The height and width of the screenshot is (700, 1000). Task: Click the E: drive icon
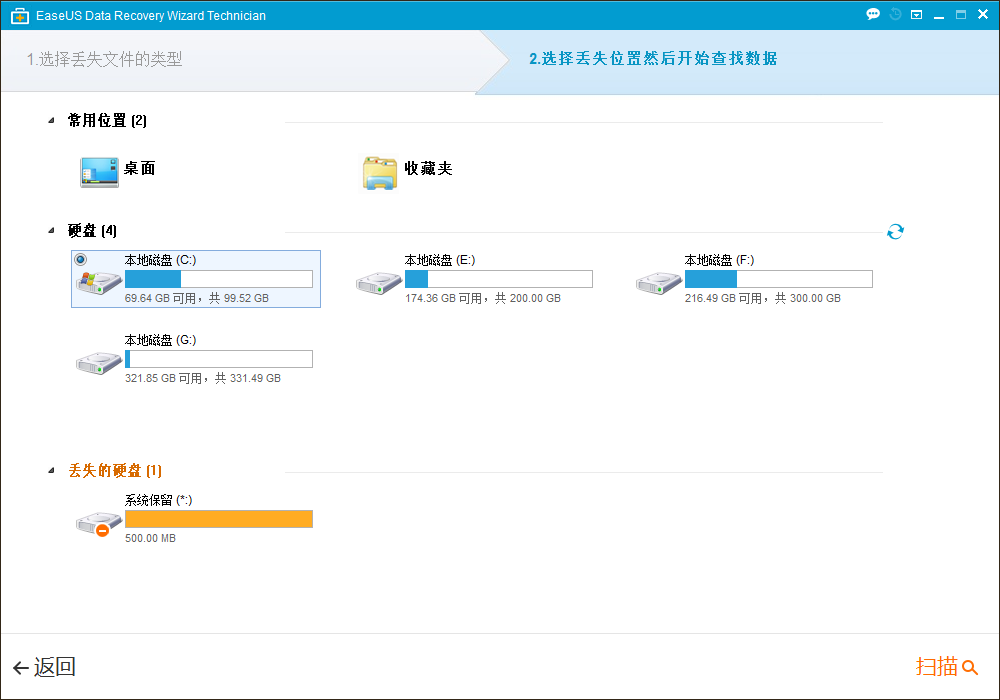click(x=378, y=282)
